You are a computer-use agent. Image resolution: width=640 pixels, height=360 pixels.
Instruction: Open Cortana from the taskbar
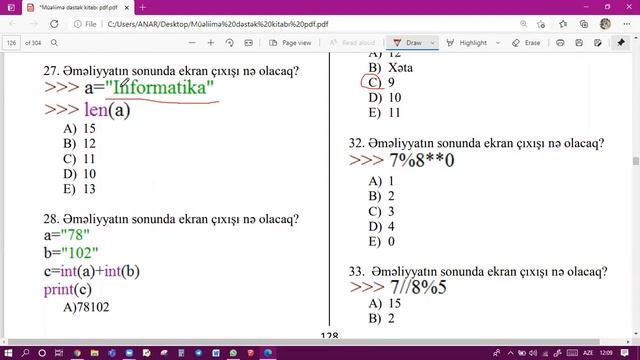[42, 353]
